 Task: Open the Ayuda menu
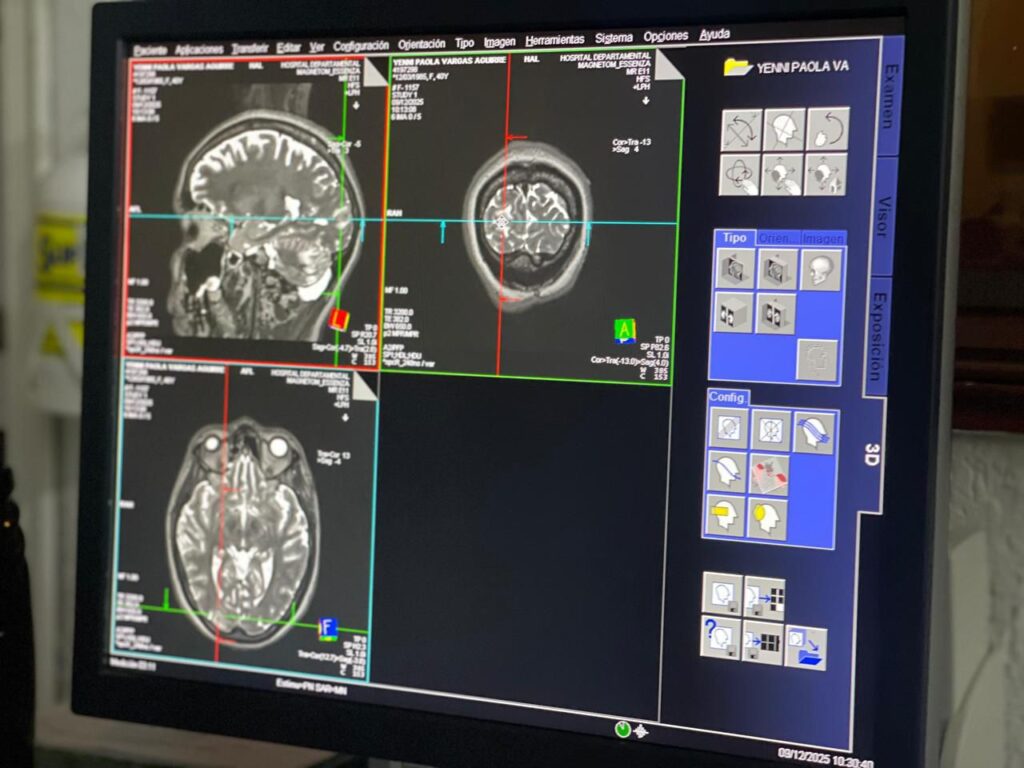pos(714,34)
